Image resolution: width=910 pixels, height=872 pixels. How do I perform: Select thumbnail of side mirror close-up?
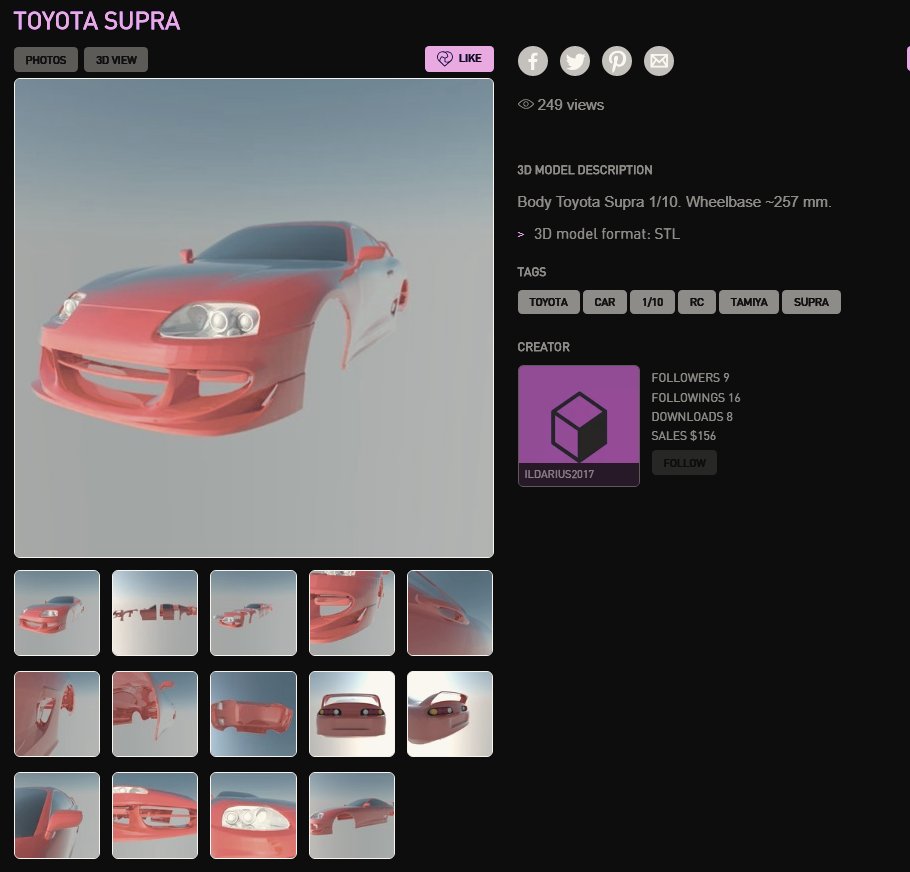57,815
